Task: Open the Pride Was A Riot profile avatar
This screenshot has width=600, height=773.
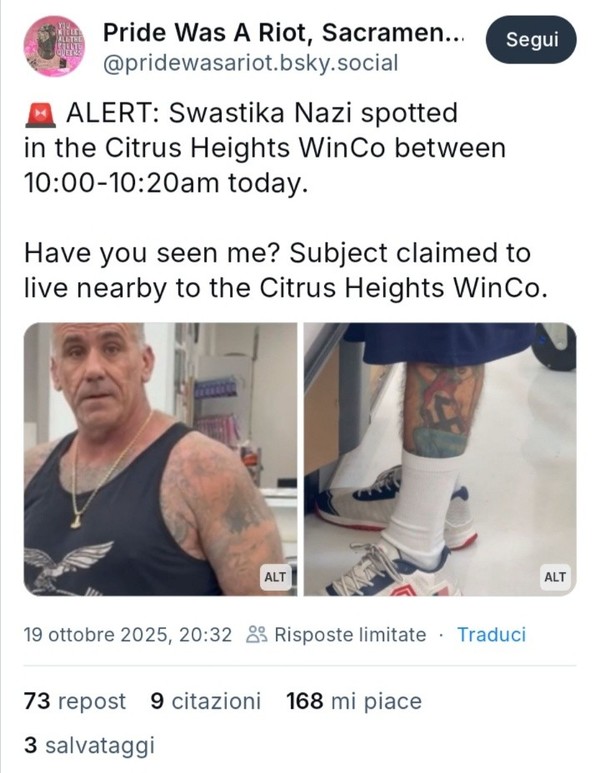Action: tap(54, 46)
